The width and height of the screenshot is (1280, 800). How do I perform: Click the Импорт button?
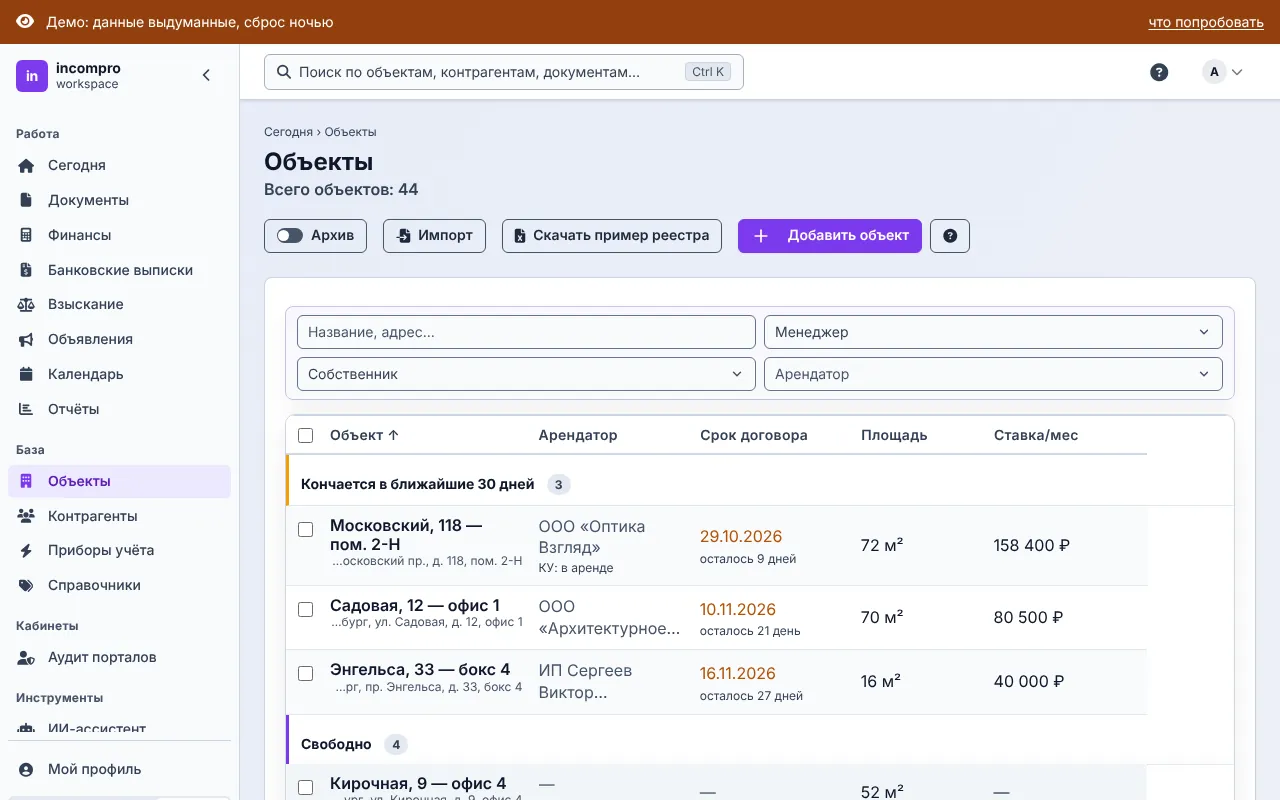(434, 236)
